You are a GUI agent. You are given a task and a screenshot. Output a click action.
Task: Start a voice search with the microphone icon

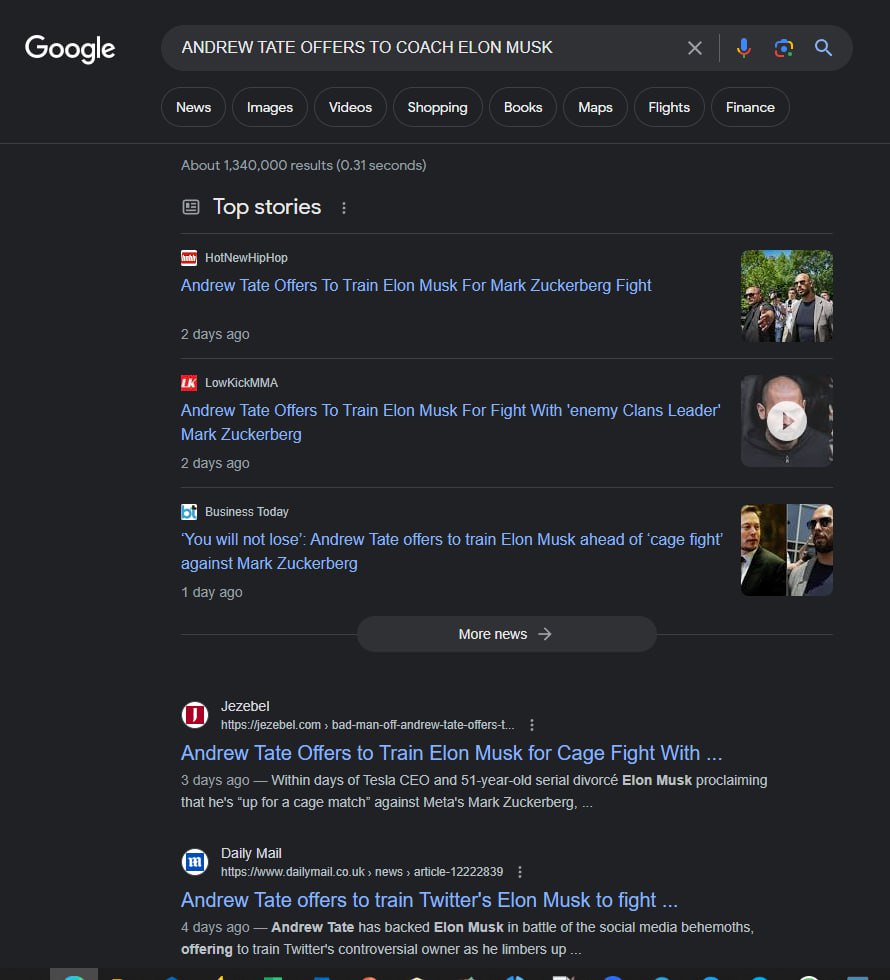(743, 48)
